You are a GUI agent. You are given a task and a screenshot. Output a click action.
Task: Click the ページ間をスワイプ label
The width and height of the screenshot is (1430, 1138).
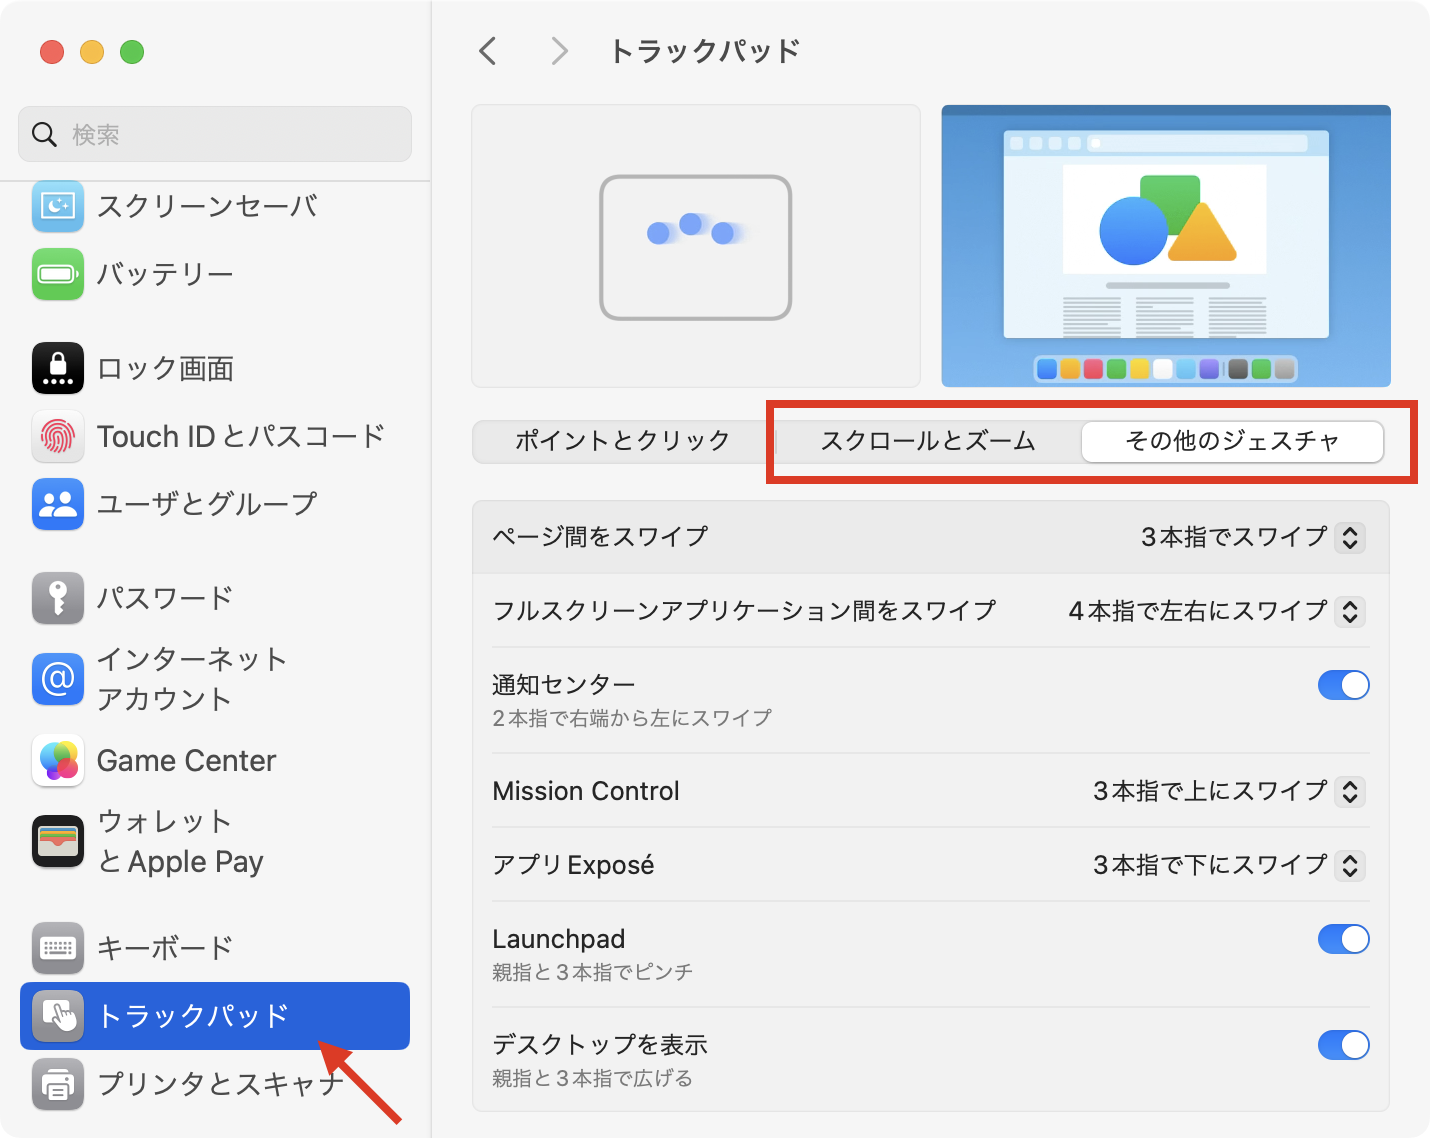(x=600, y=537)
